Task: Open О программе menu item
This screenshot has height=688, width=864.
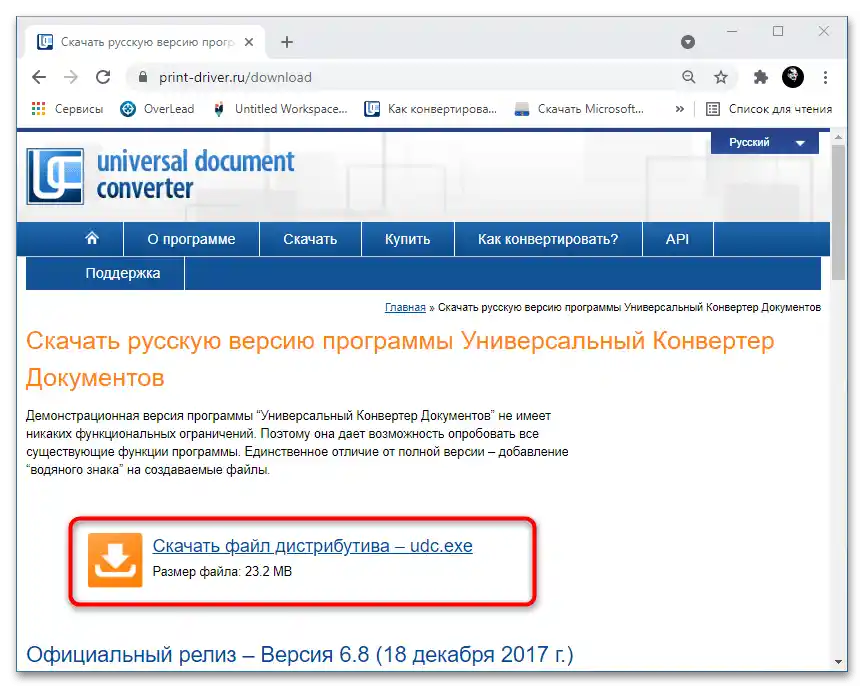Action: pyautogui.click(x=191, y=239)
